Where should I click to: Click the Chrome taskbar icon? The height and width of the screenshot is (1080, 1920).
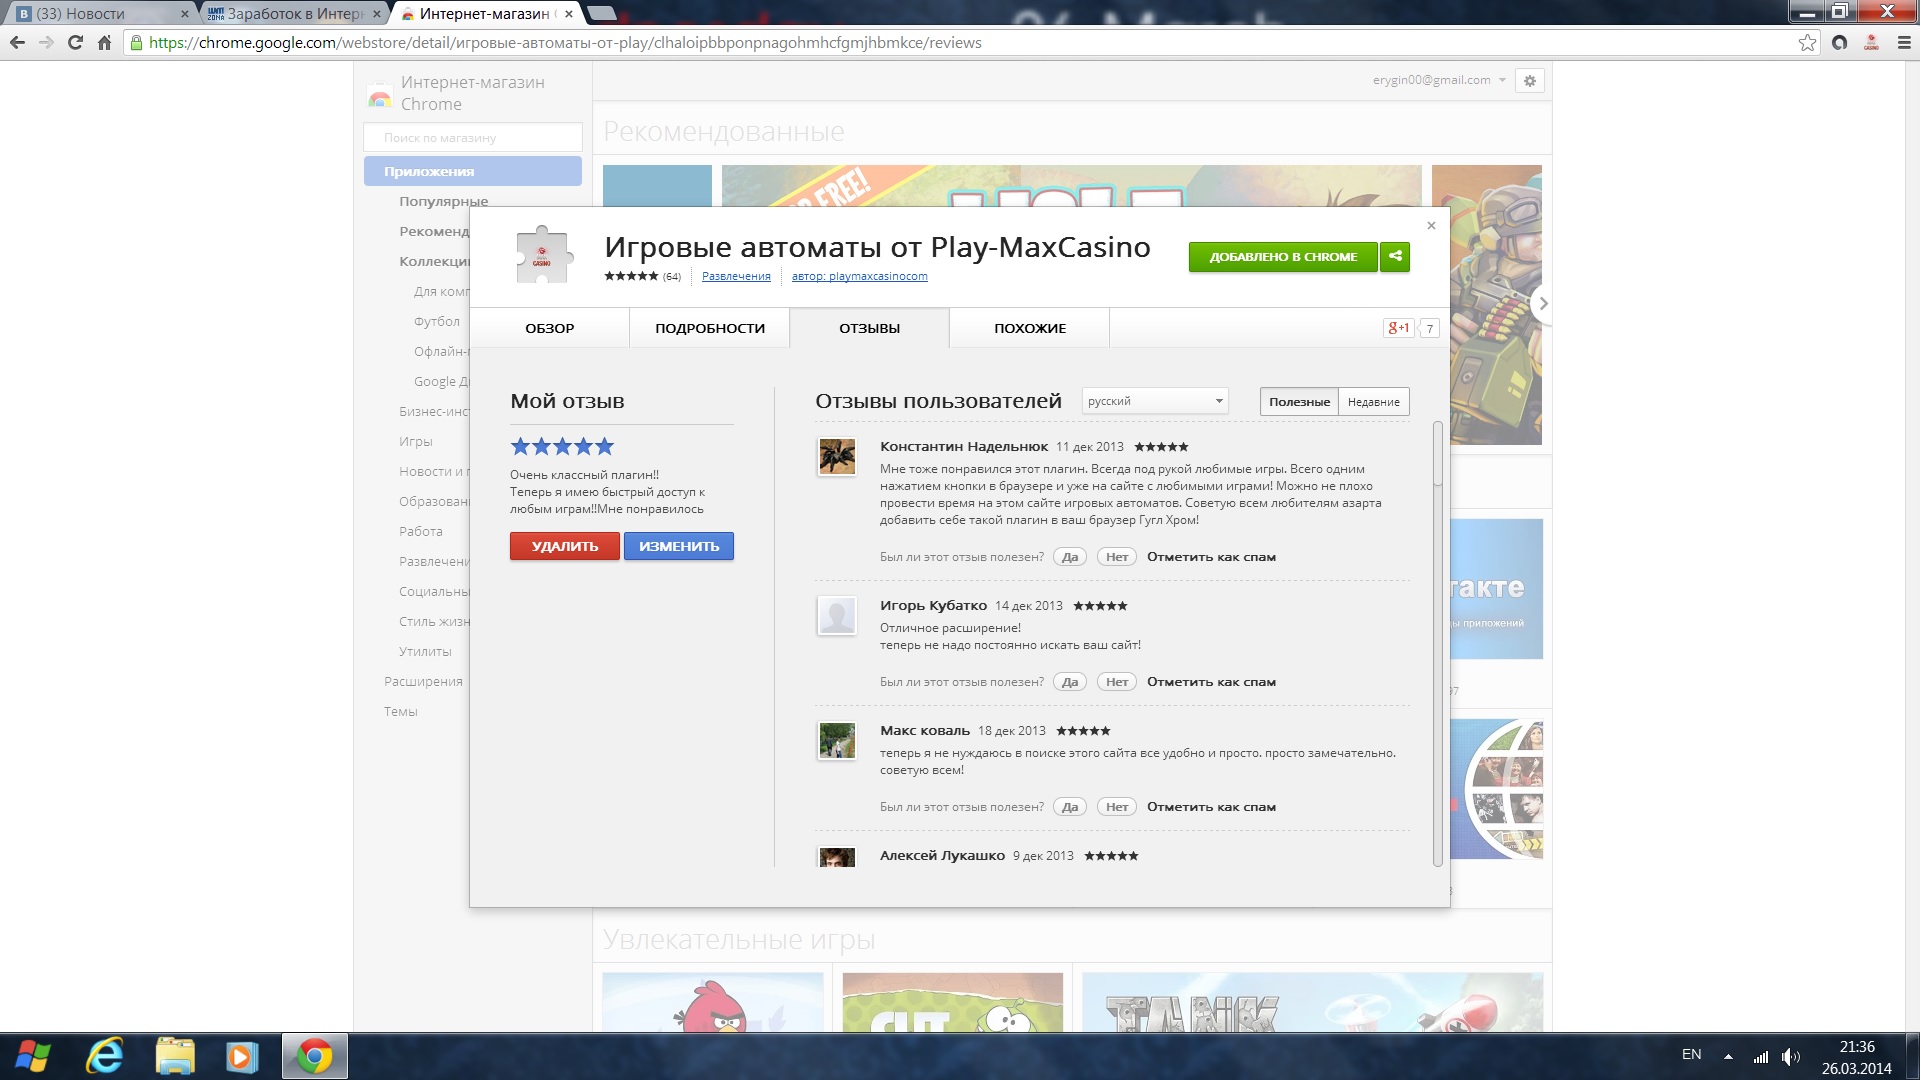pyautogui.click(x=314, y=1056)
